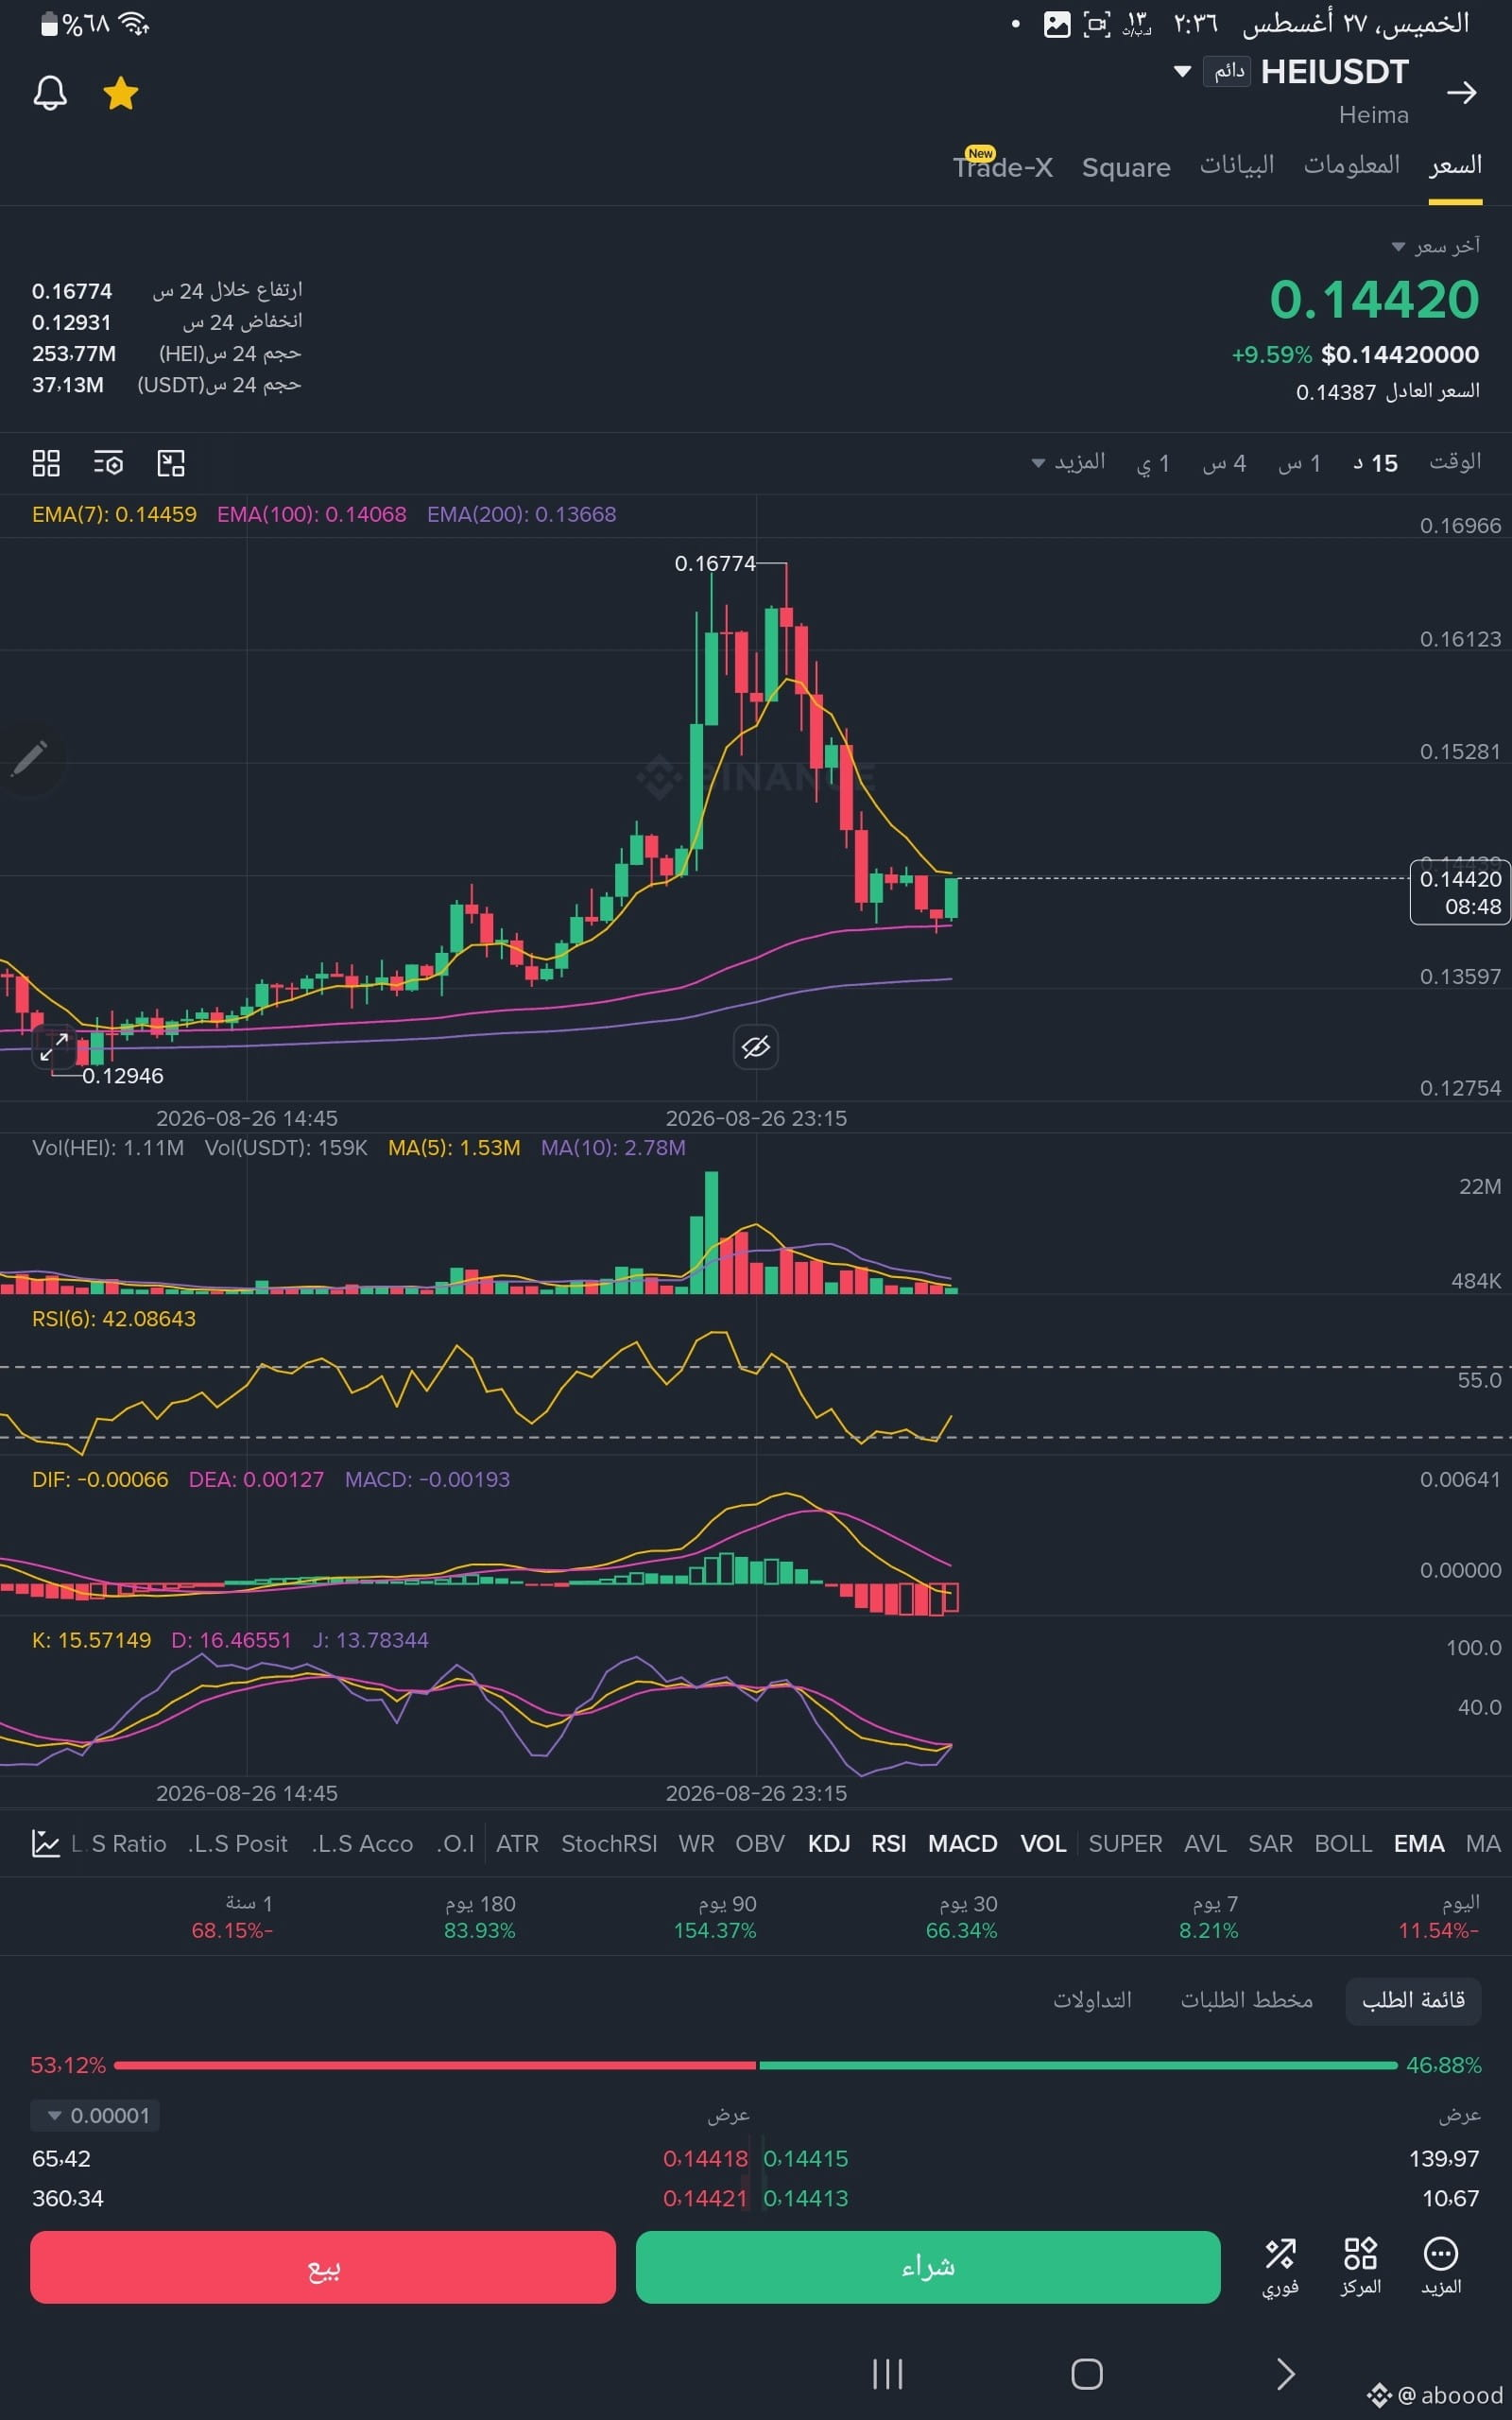Open التداولات trades tab
Viewport: 1512px width, 2420px height.
tap(1092, 2000)
